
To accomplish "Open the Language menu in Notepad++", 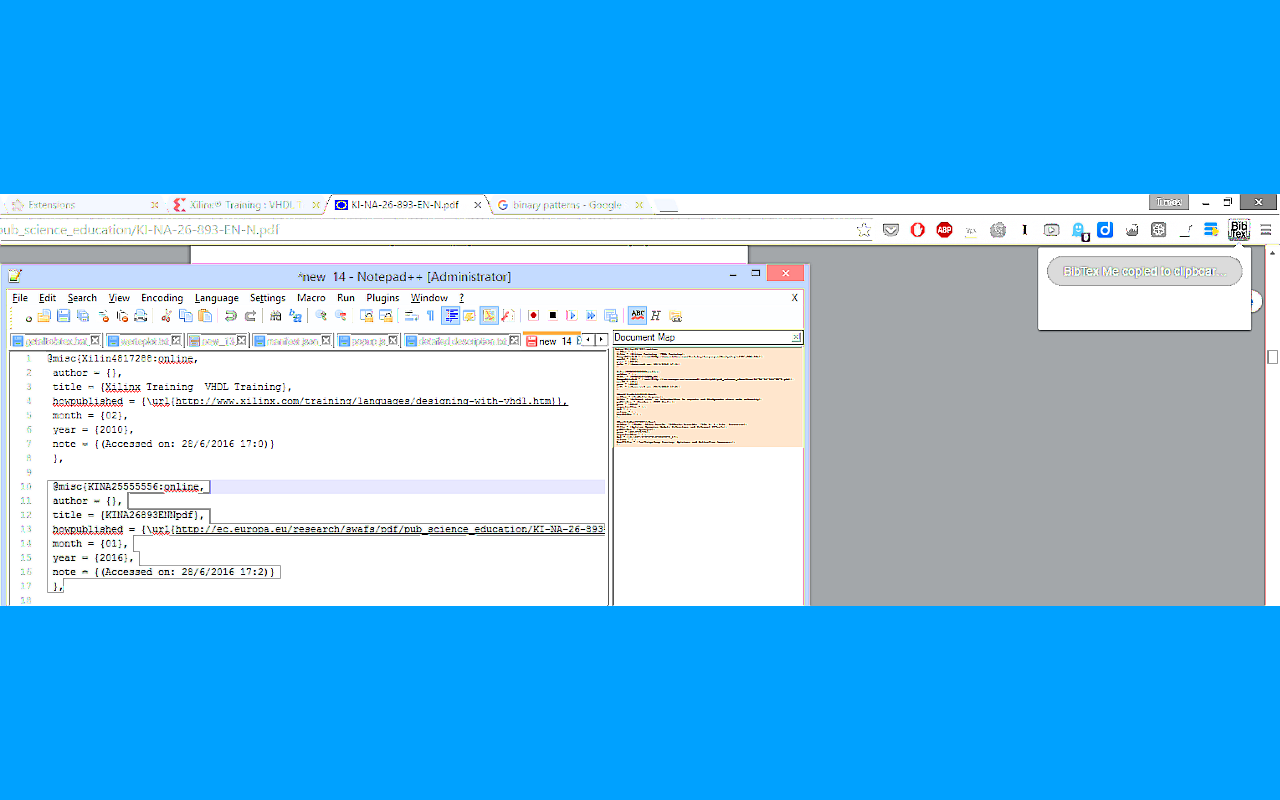I will pyautogui.click(x=217, y=298).
